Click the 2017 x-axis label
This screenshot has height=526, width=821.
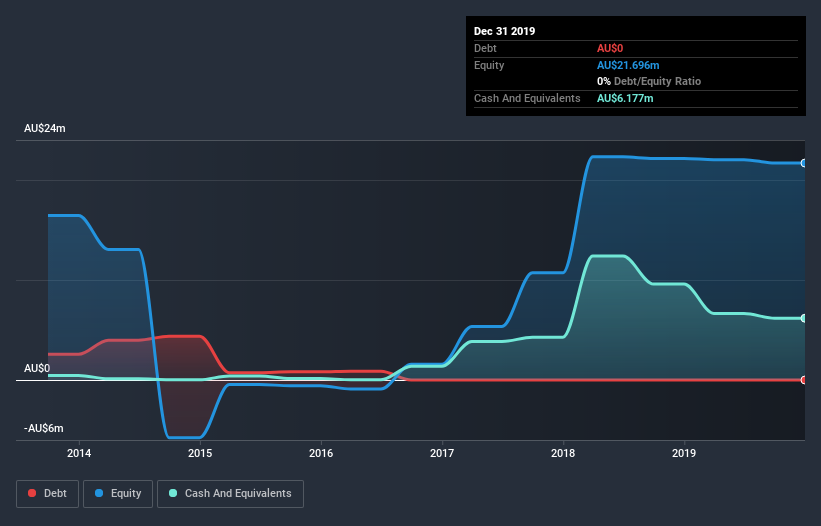pos(442,453)
